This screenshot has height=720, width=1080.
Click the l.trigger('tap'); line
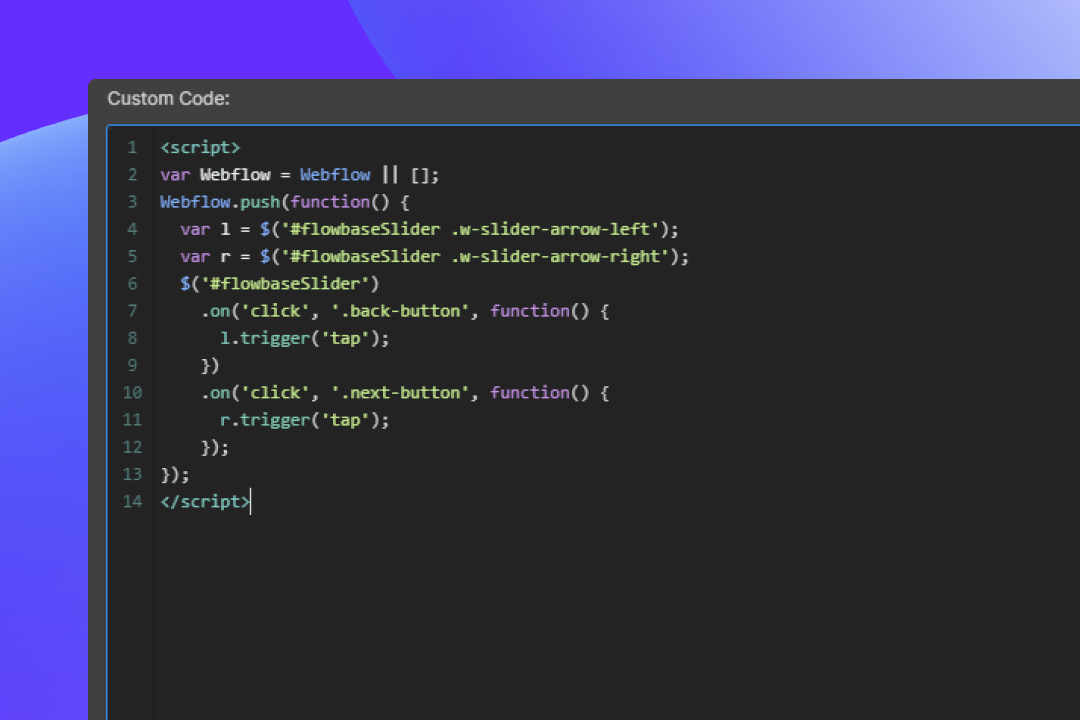(x=304, y=338)
